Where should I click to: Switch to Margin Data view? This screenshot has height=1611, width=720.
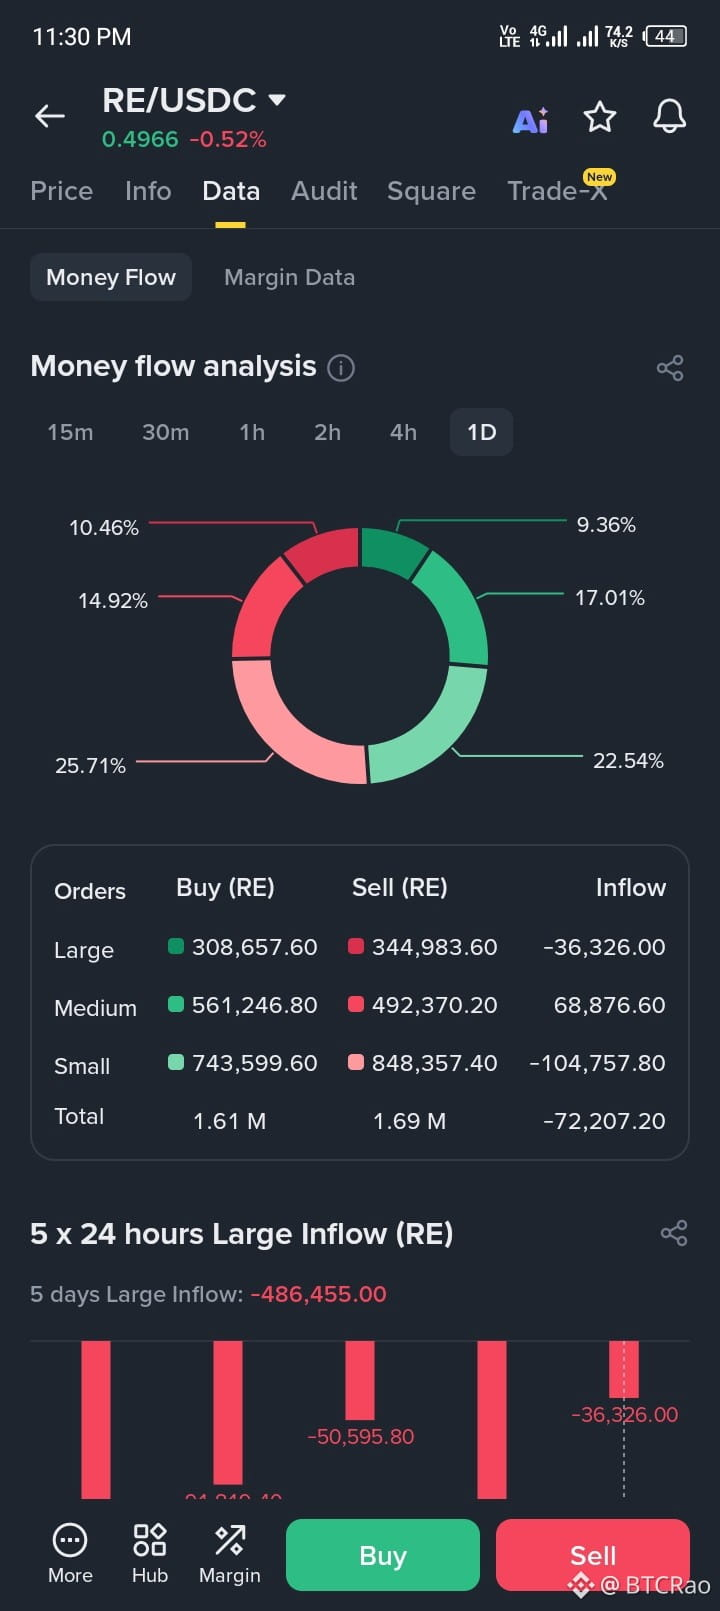[x=290, y=277]
